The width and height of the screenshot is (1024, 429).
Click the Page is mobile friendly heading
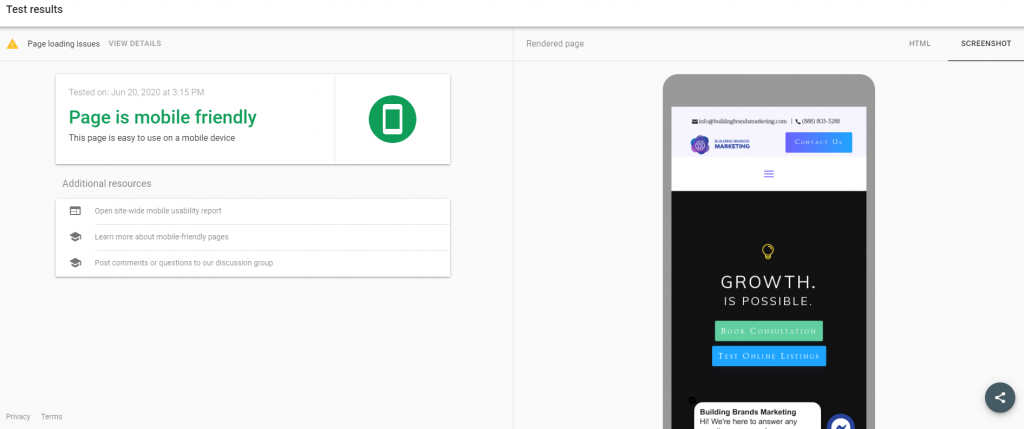tap(163, 118)
